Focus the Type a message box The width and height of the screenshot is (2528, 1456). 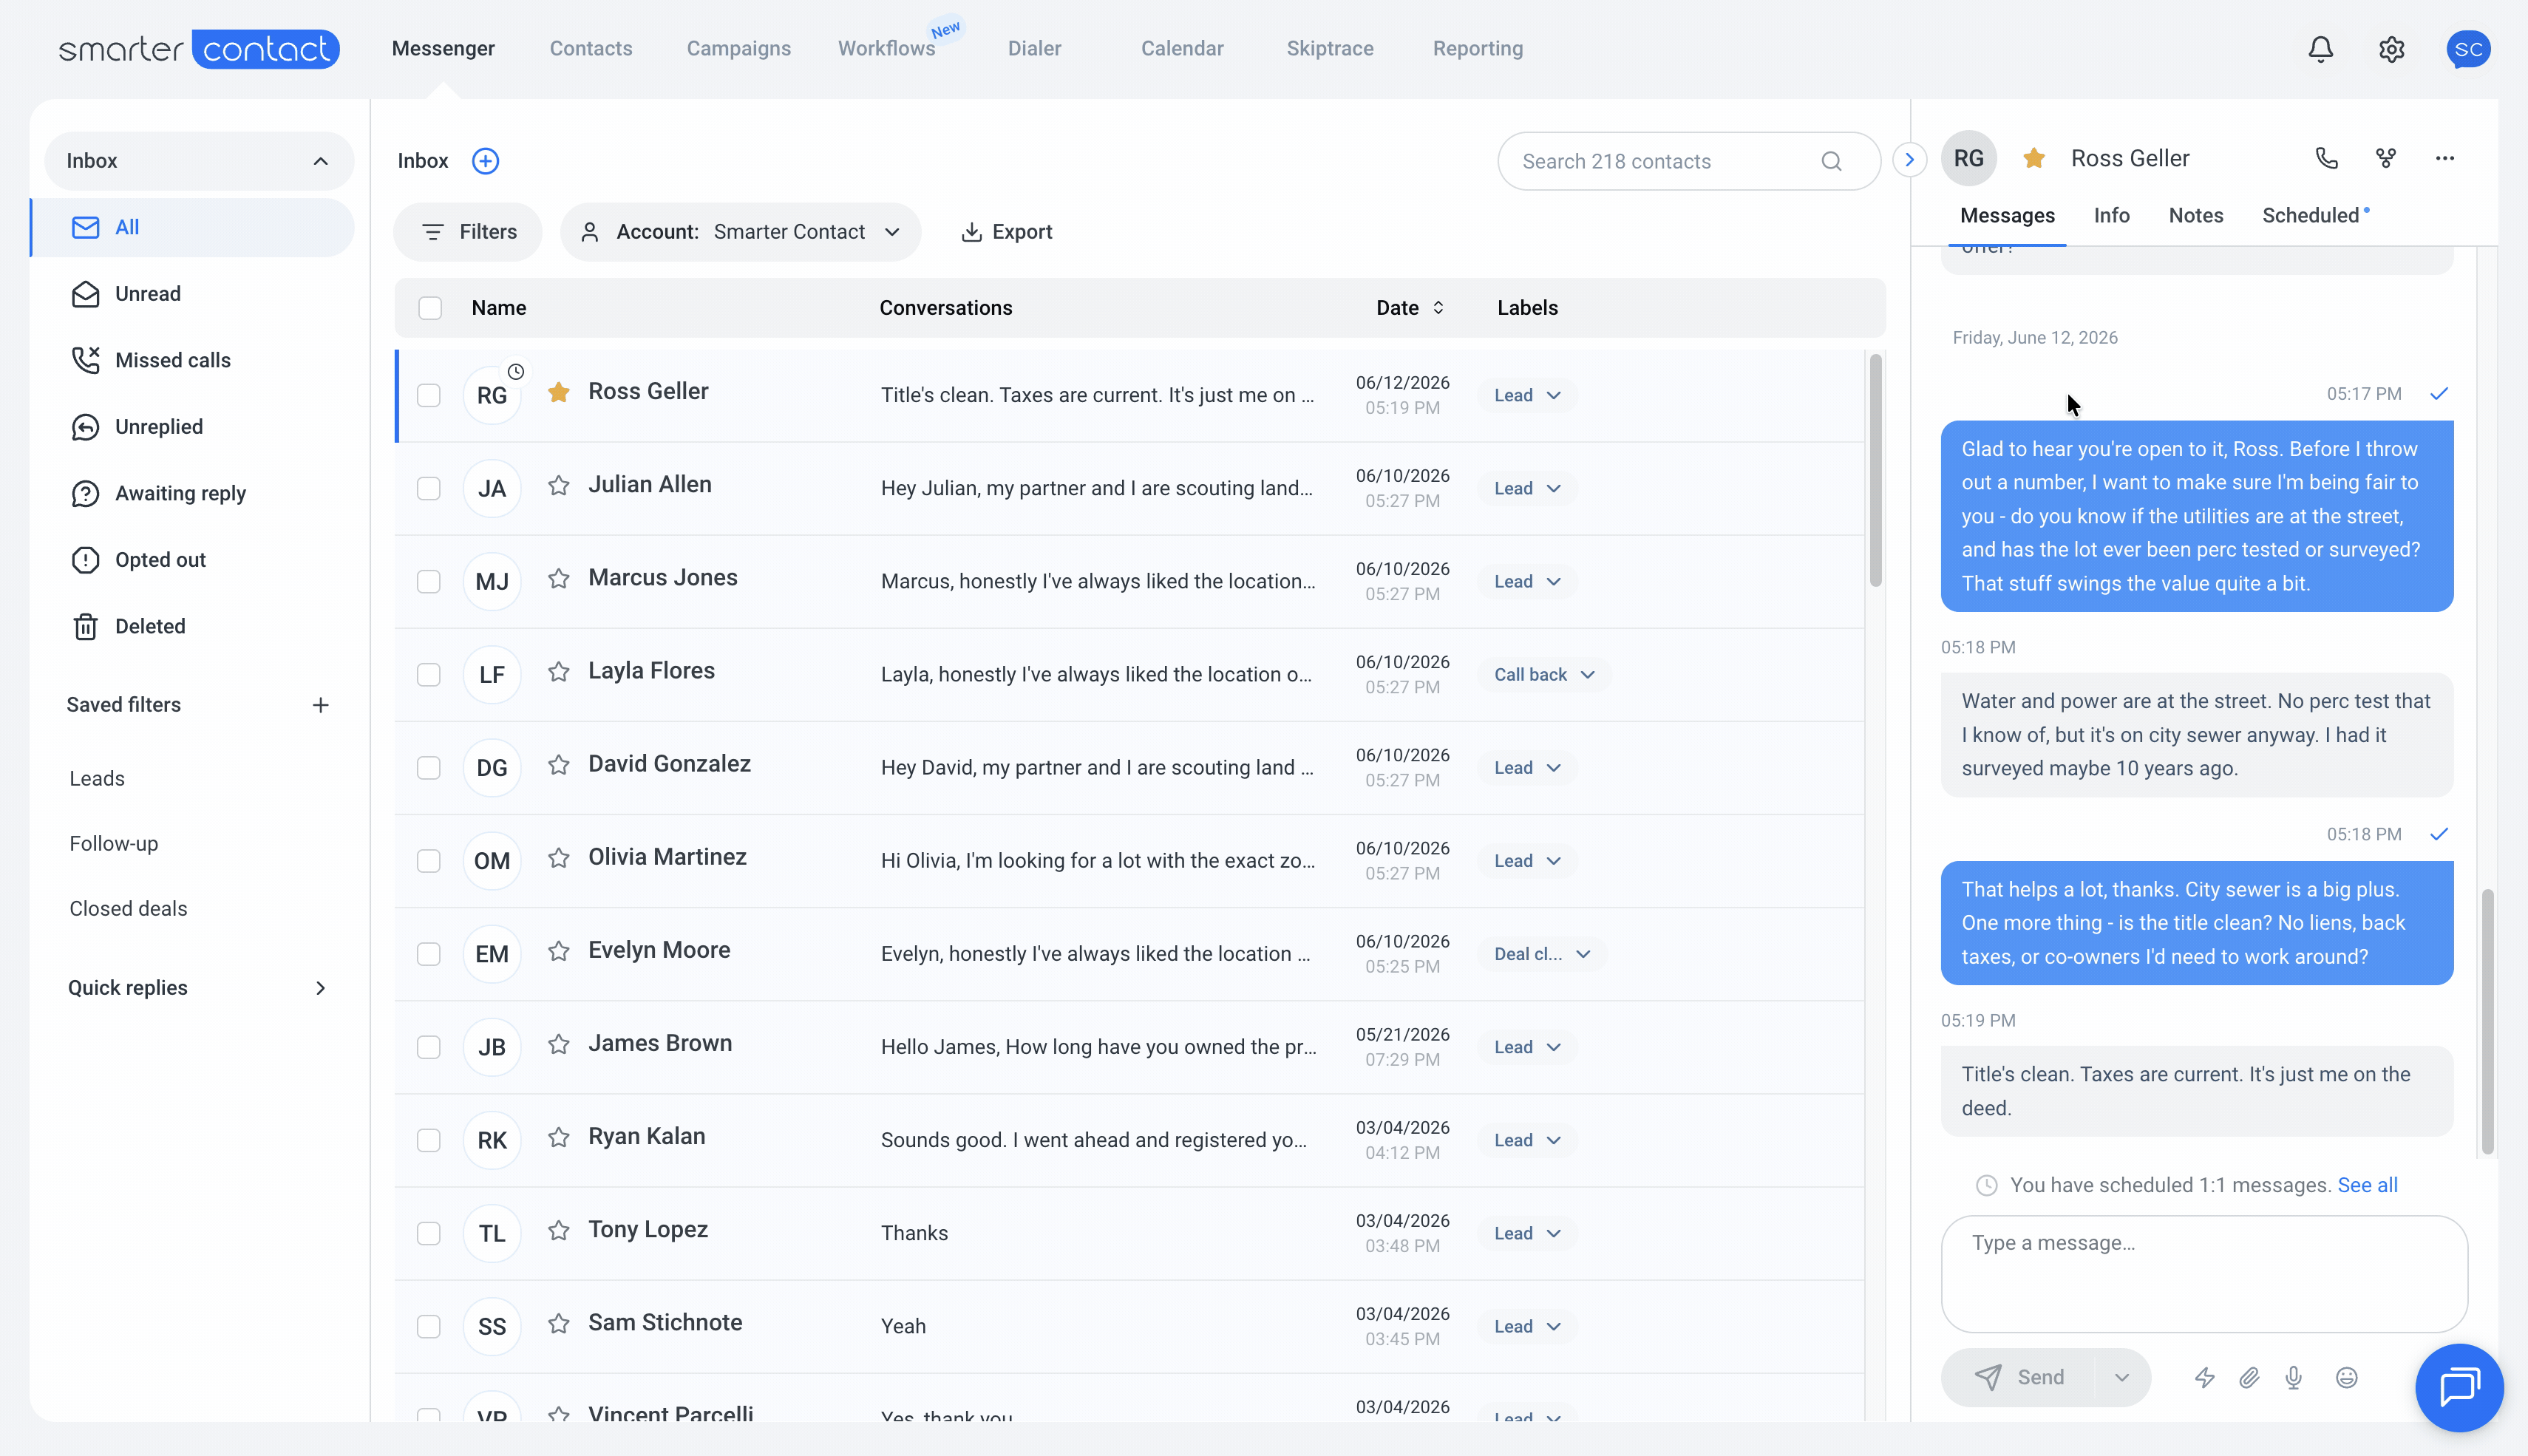point(2204,1273)
